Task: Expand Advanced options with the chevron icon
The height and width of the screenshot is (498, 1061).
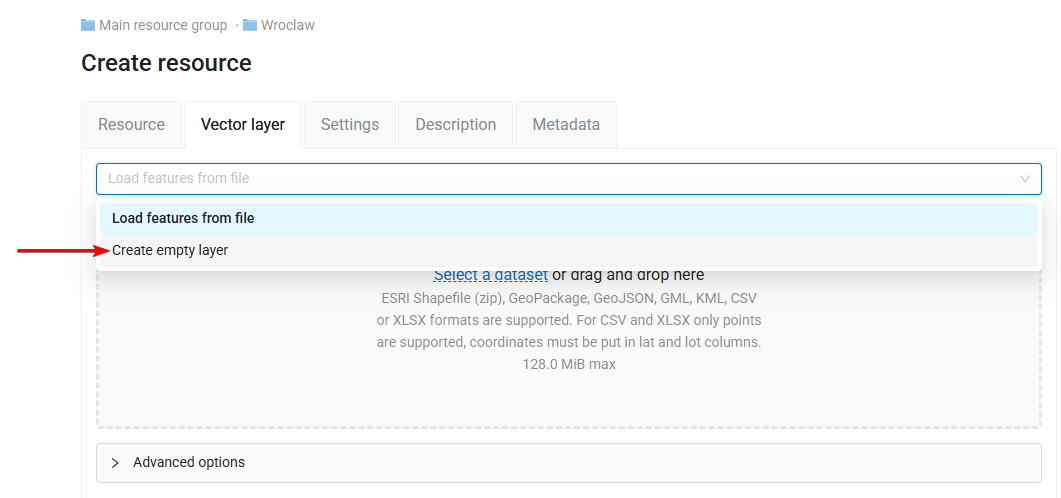Action: coord(115,463)
